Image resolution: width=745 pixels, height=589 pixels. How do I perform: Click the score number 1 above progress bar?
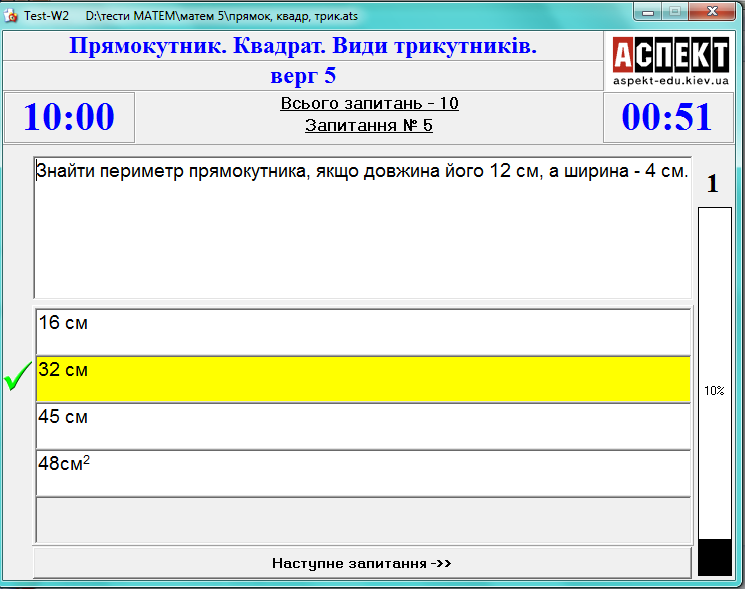(712, 184)
